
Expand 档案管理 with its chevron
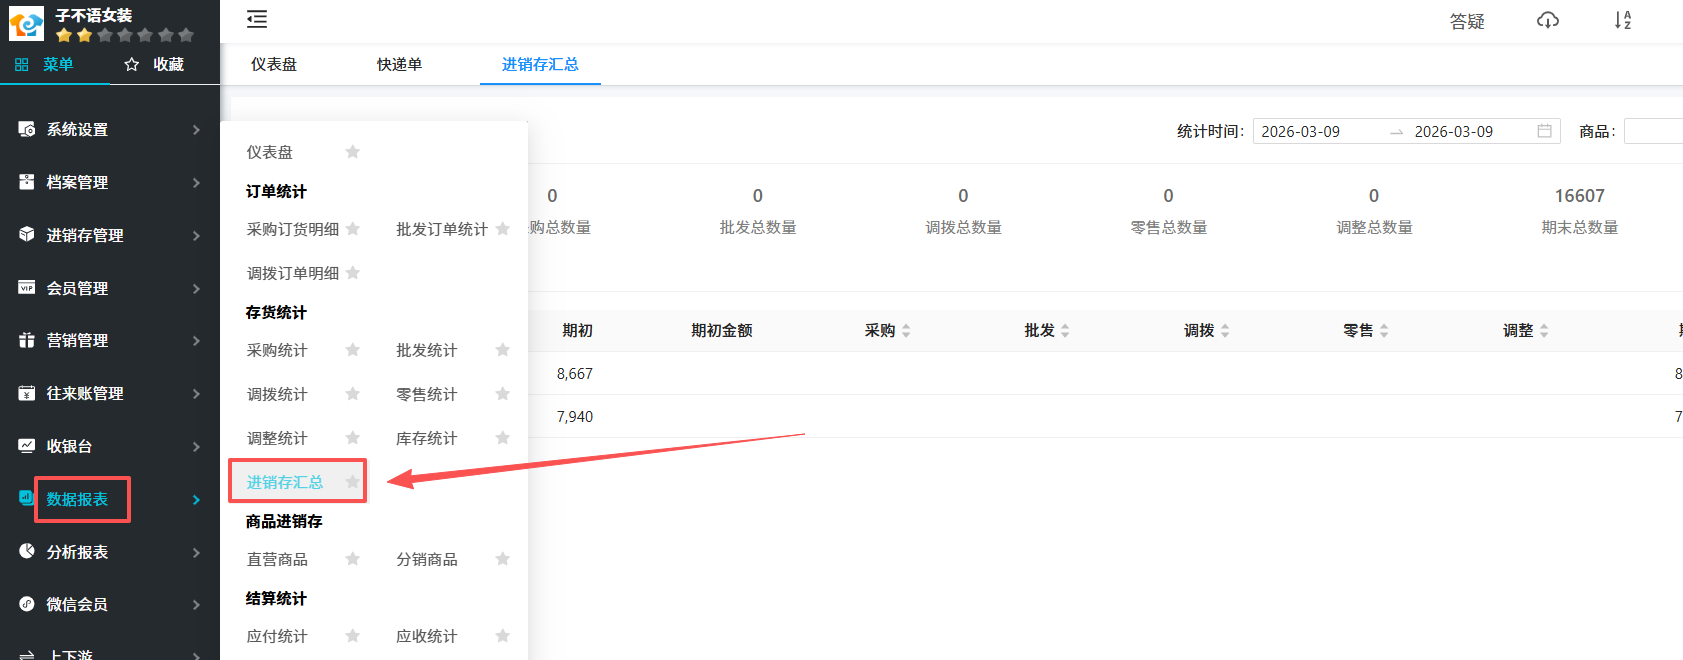196,183
